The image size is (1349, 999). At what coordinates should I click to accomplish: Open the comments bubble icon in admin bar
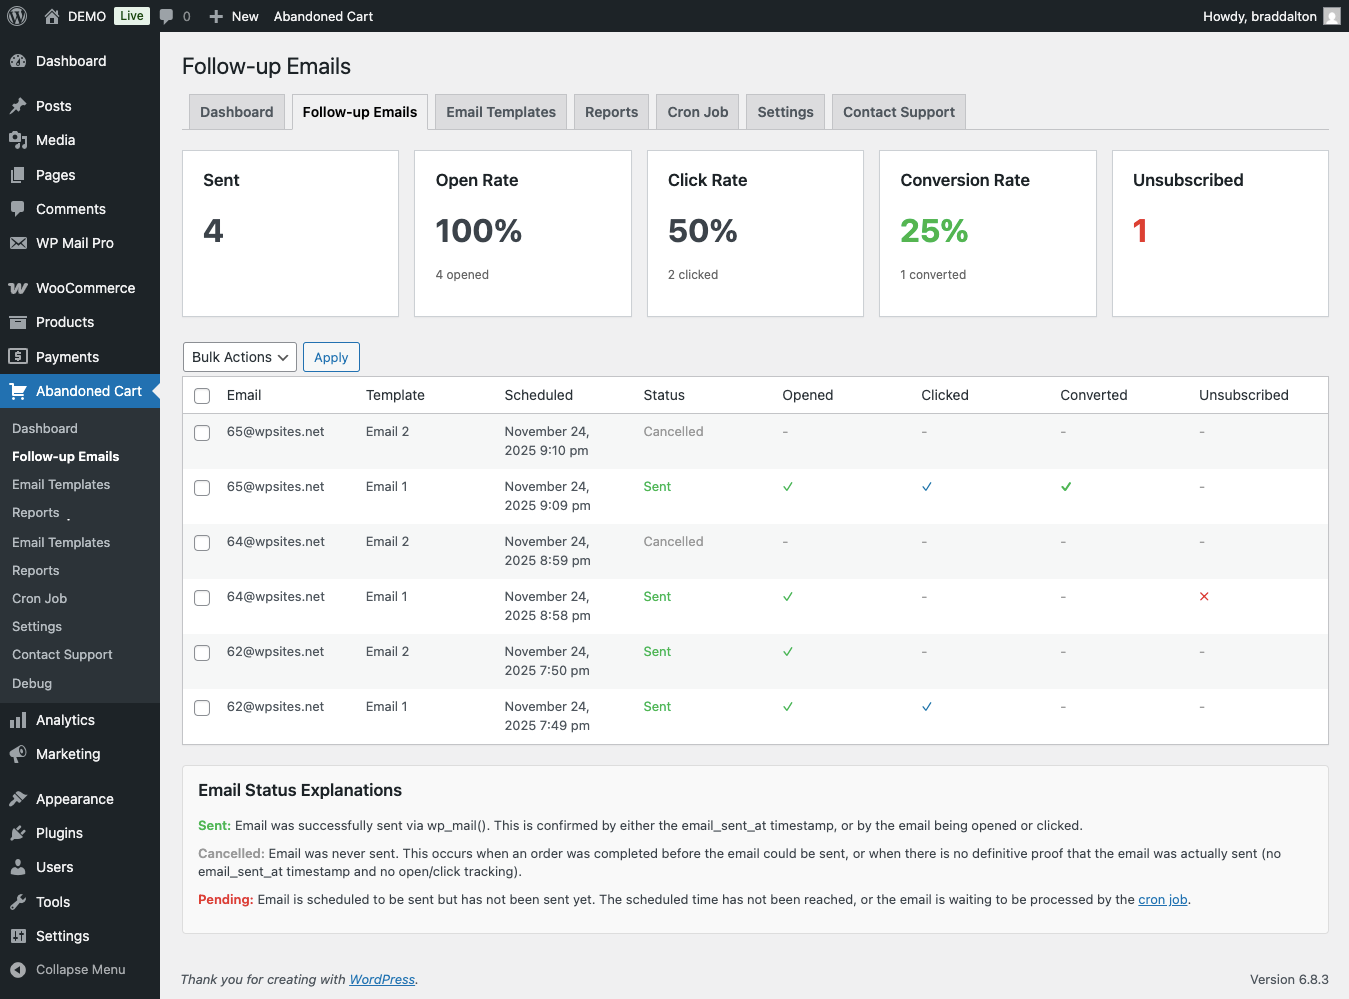click(167, 16)
